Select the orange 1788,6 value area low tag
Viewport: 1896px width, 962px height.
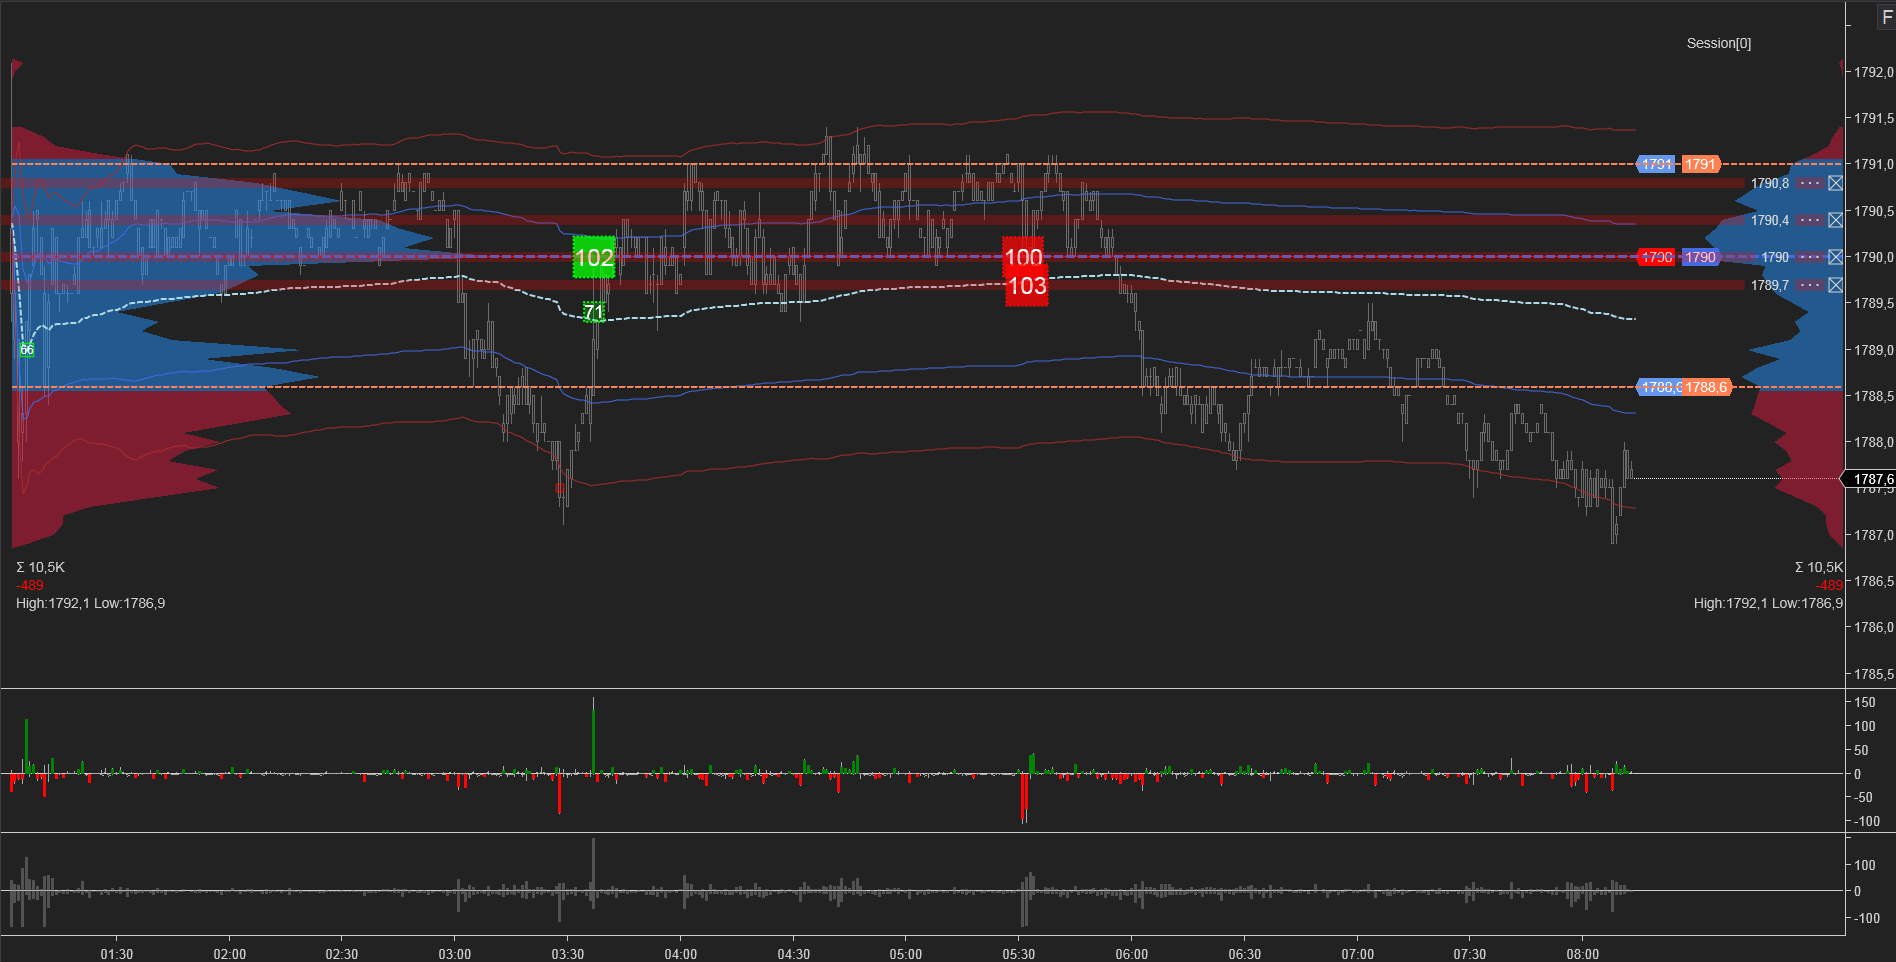[1706, 387]
